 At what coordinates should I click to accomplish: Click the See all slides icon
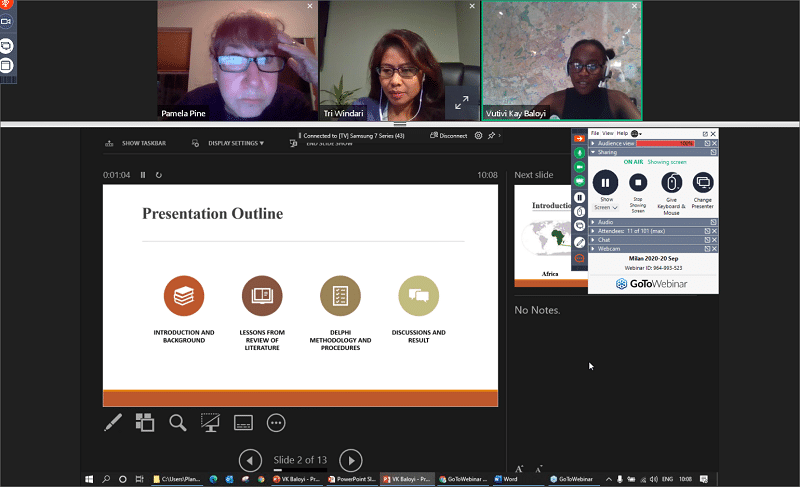click(145, 422)
